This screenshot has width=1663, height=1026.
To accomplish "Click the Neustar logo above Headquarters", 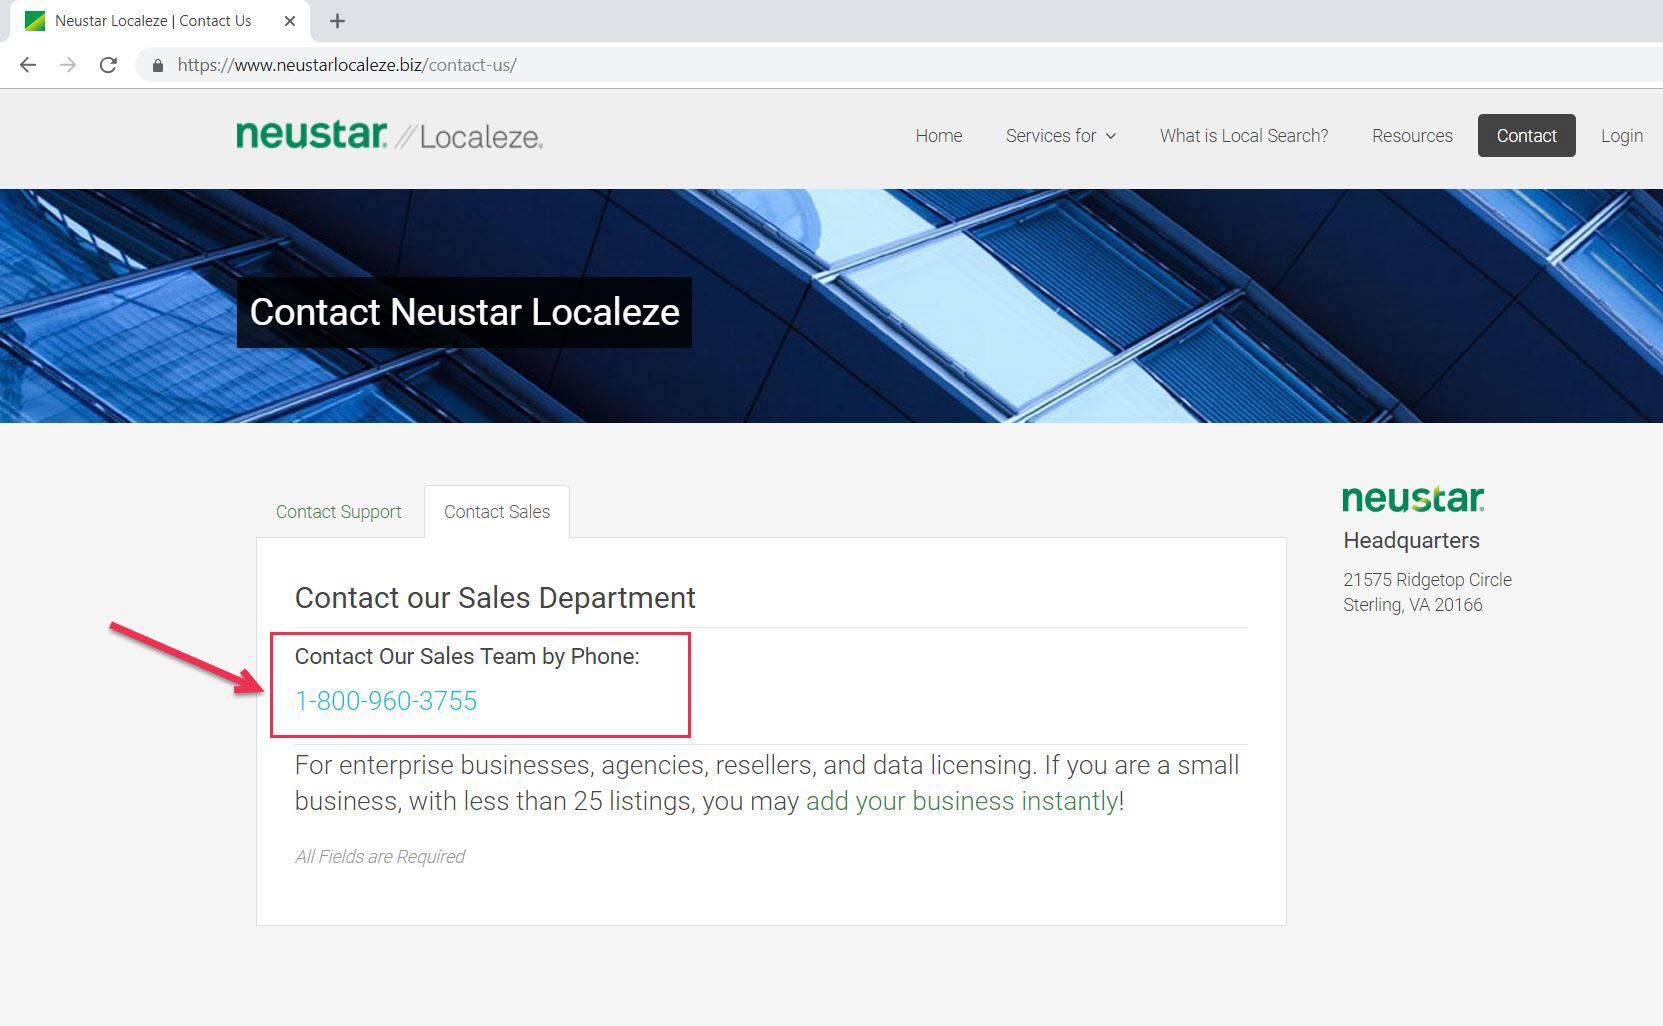I will (1412, 498).
